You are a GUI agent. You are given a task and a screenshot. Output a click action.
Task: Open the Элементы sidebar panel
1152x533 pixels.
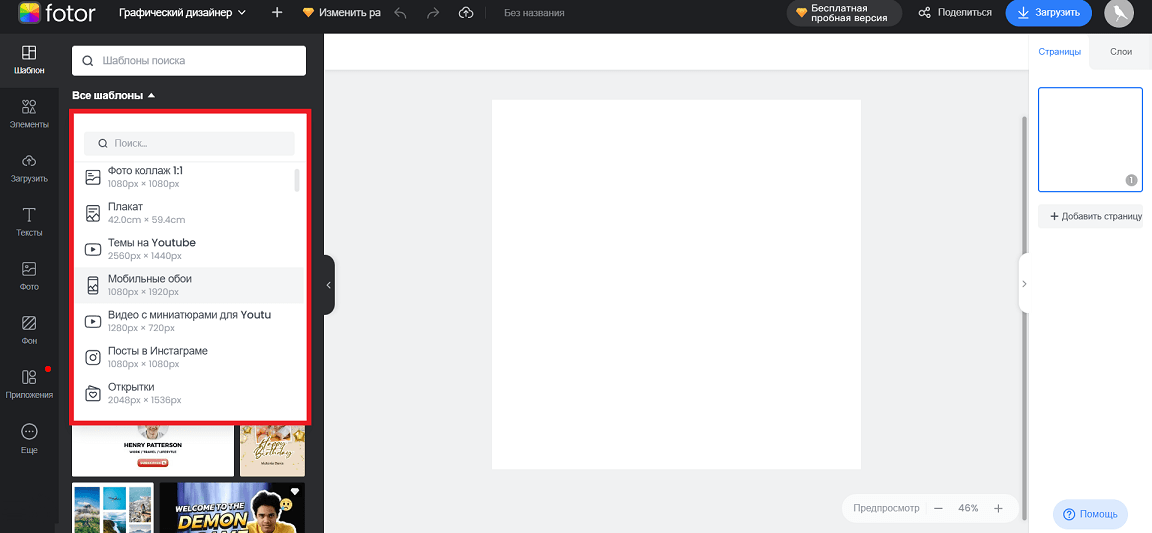click(x=29, y=114)
